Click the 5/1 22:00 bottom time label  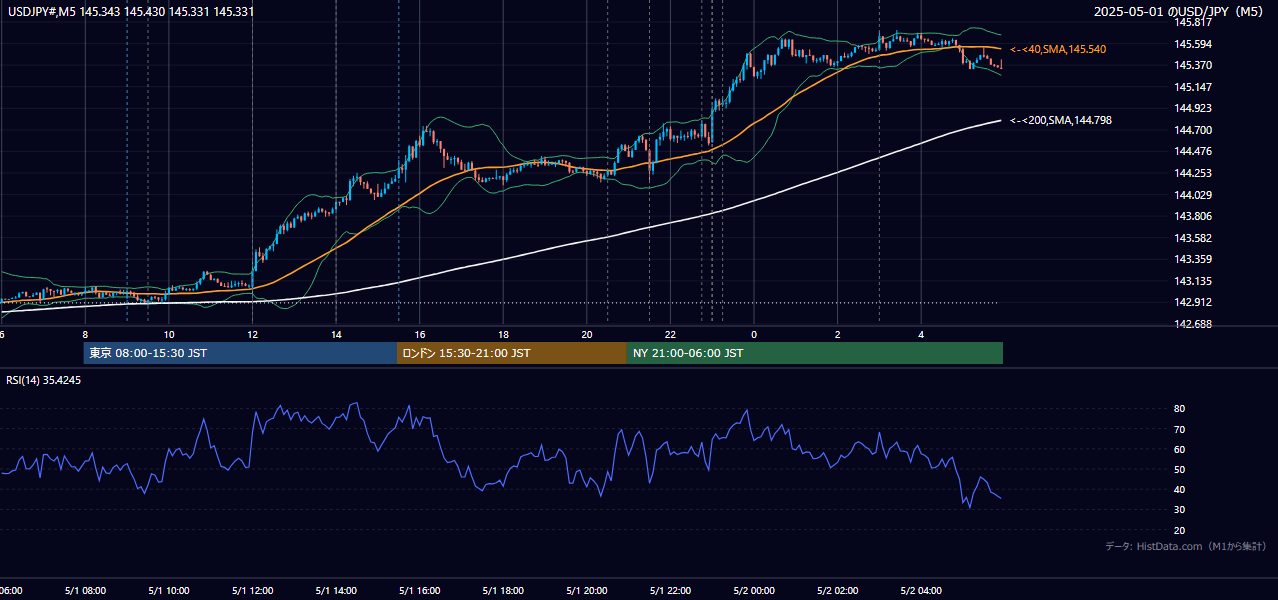670,591
